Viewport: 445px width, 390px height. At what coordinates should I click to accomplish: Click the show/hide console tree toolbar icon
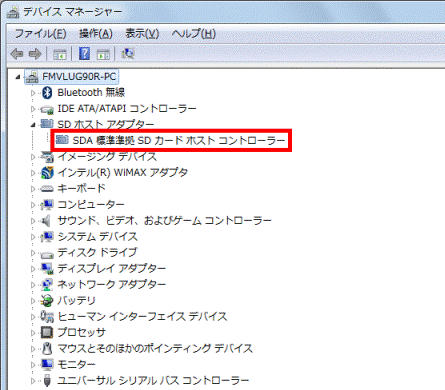60,54
